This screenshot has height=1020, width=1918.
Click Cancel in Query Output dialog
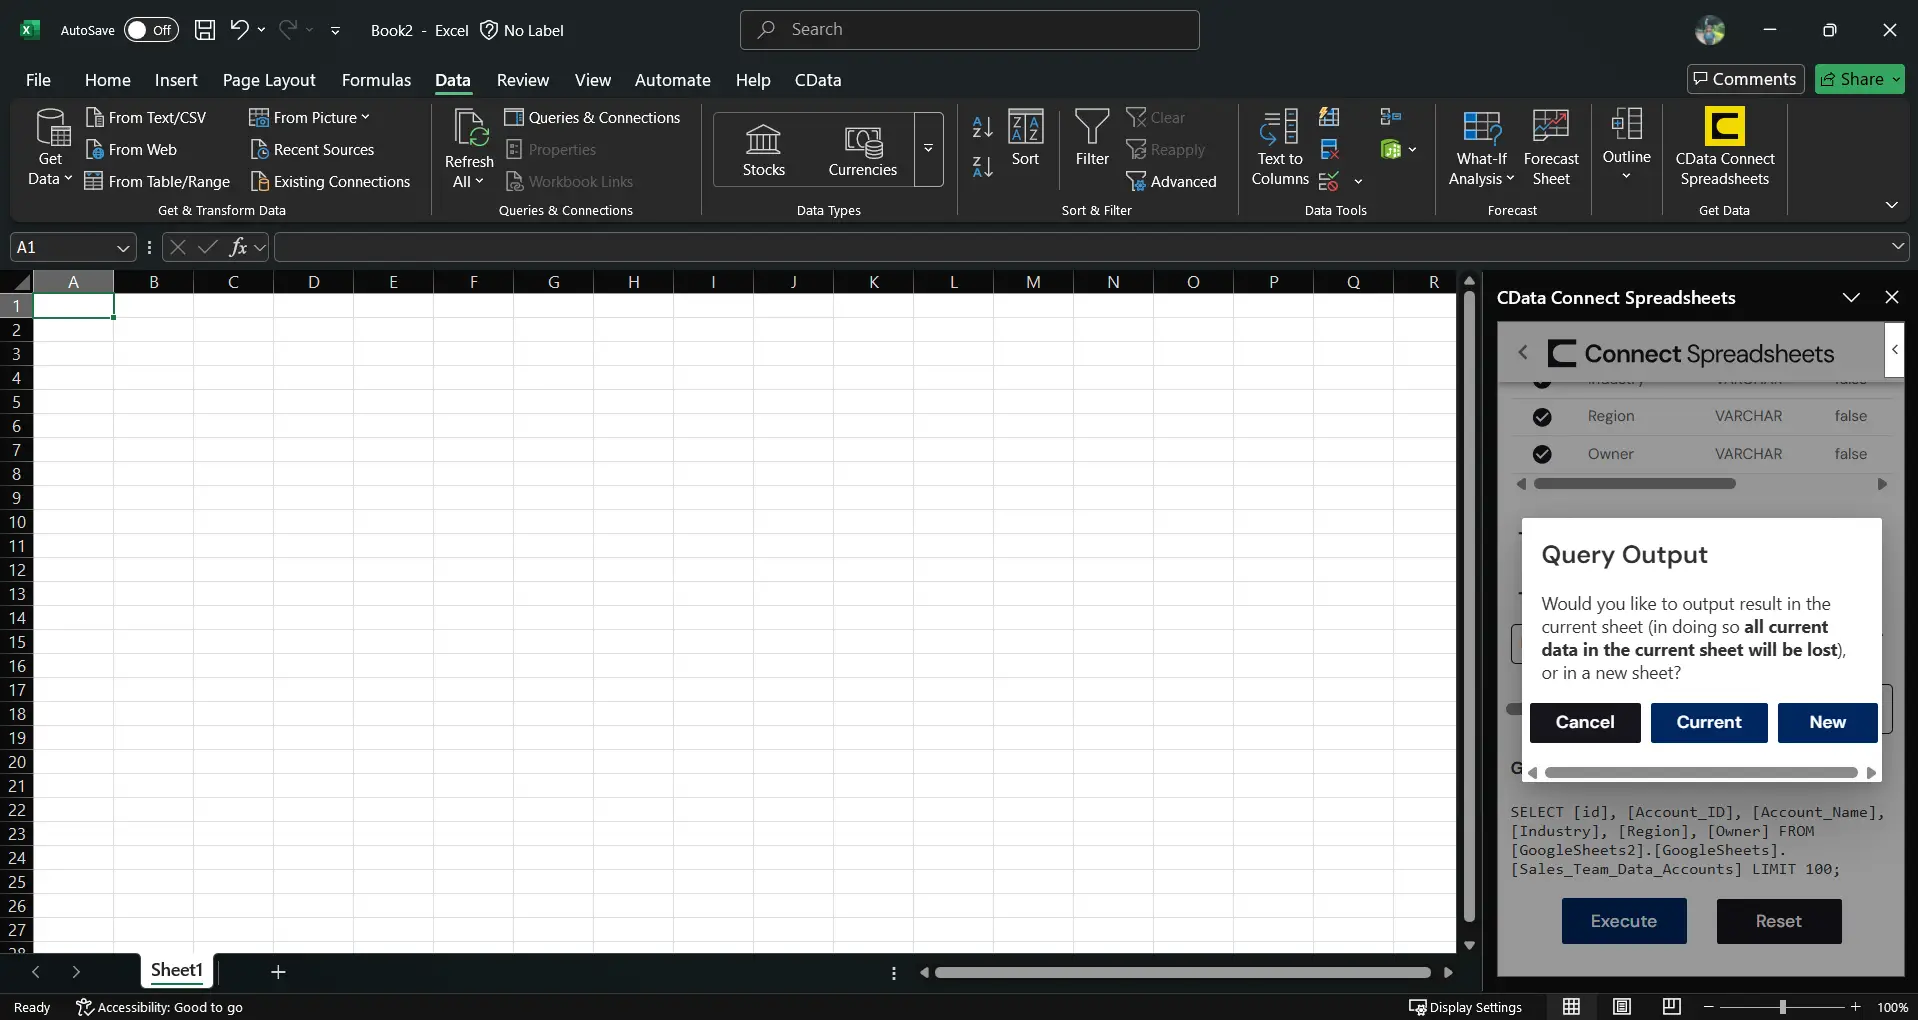1584,722
